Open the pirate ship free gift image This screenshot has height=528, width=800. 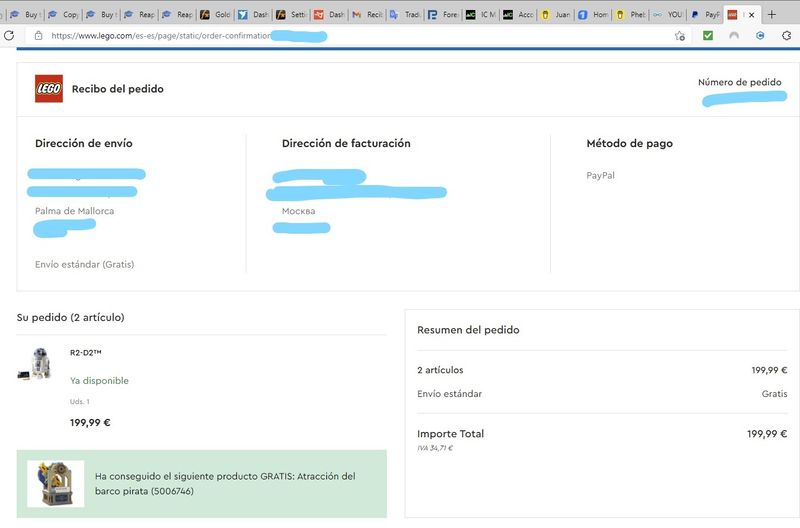point(56,484)
